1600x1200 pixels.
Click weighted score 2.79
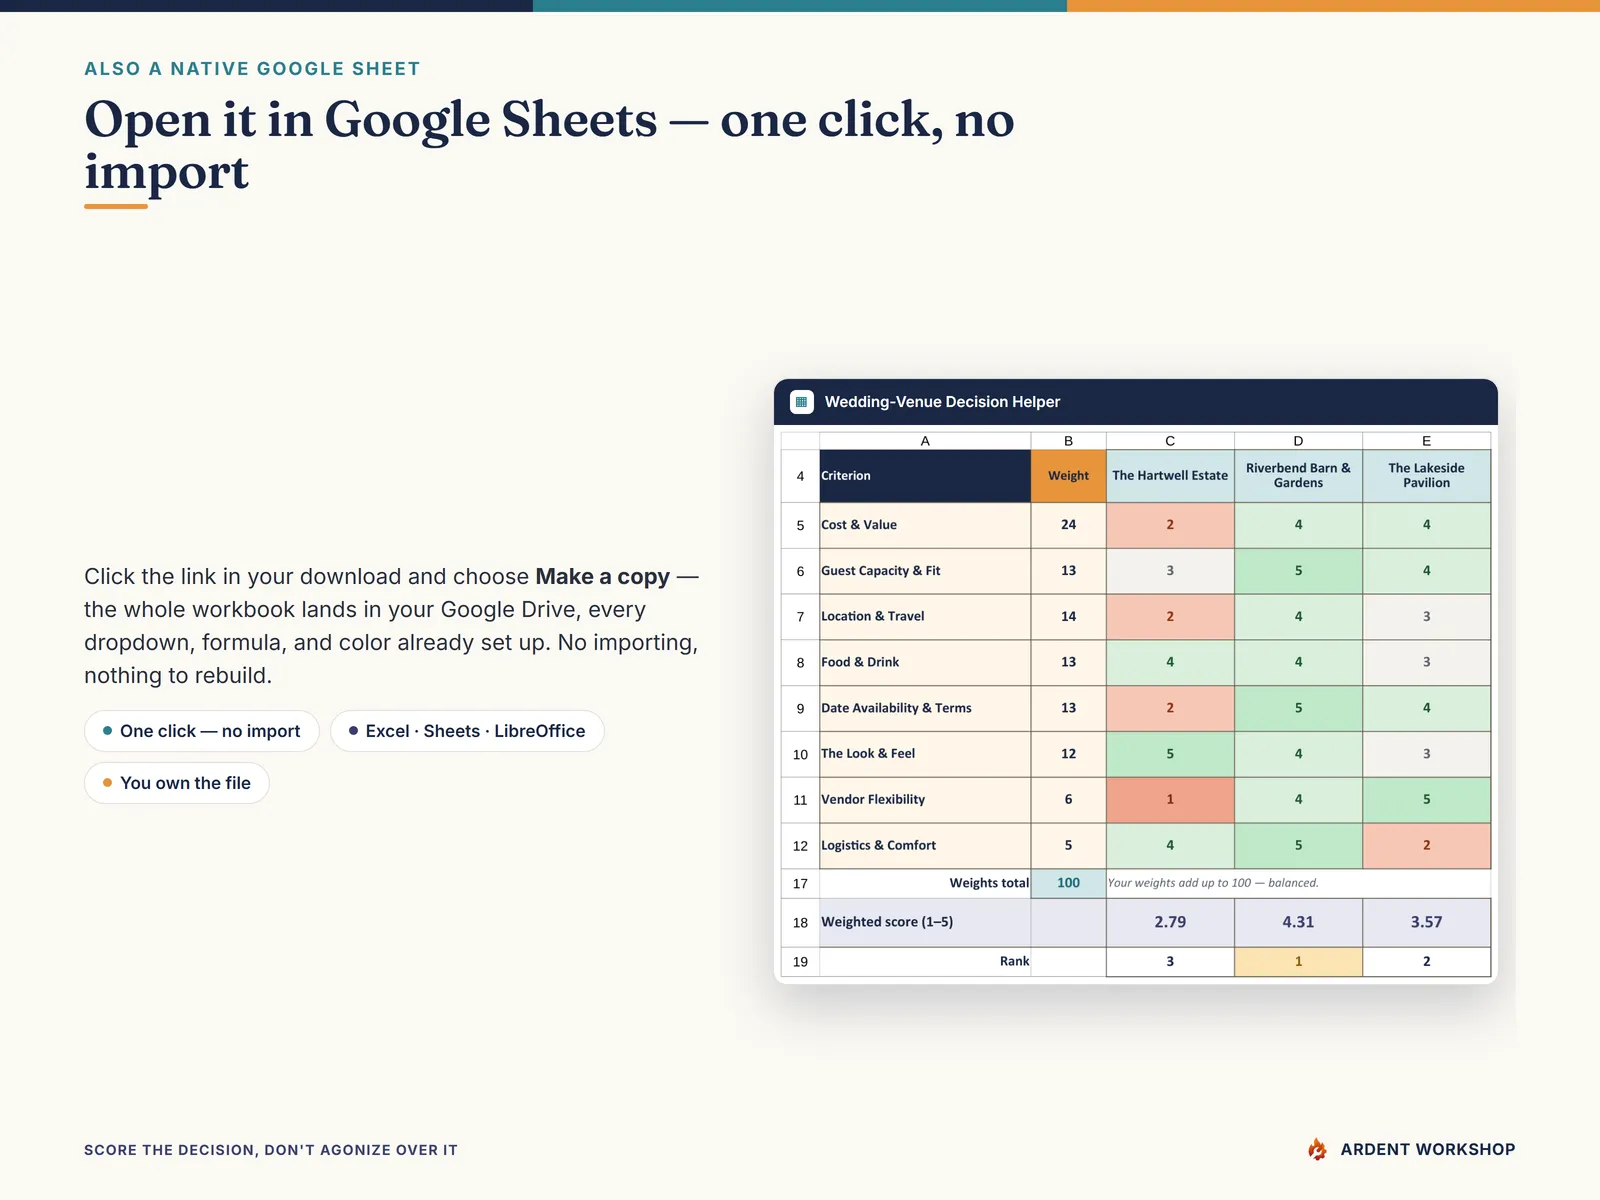1170,922
